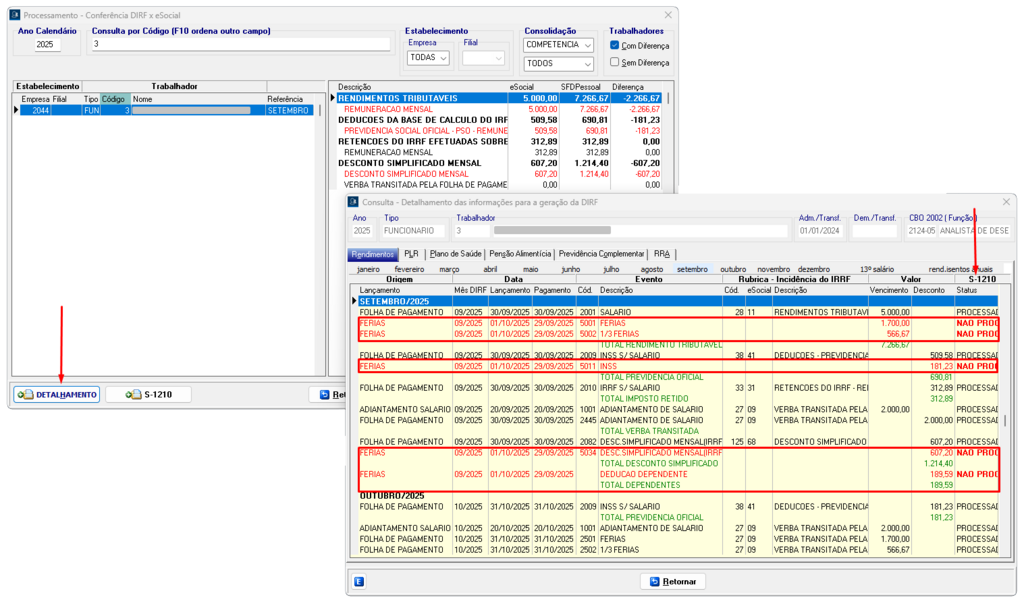Click row pointer arrow beside SETEMBRO/2025
The image size is (1024, 610).
(x=354, y=300)
